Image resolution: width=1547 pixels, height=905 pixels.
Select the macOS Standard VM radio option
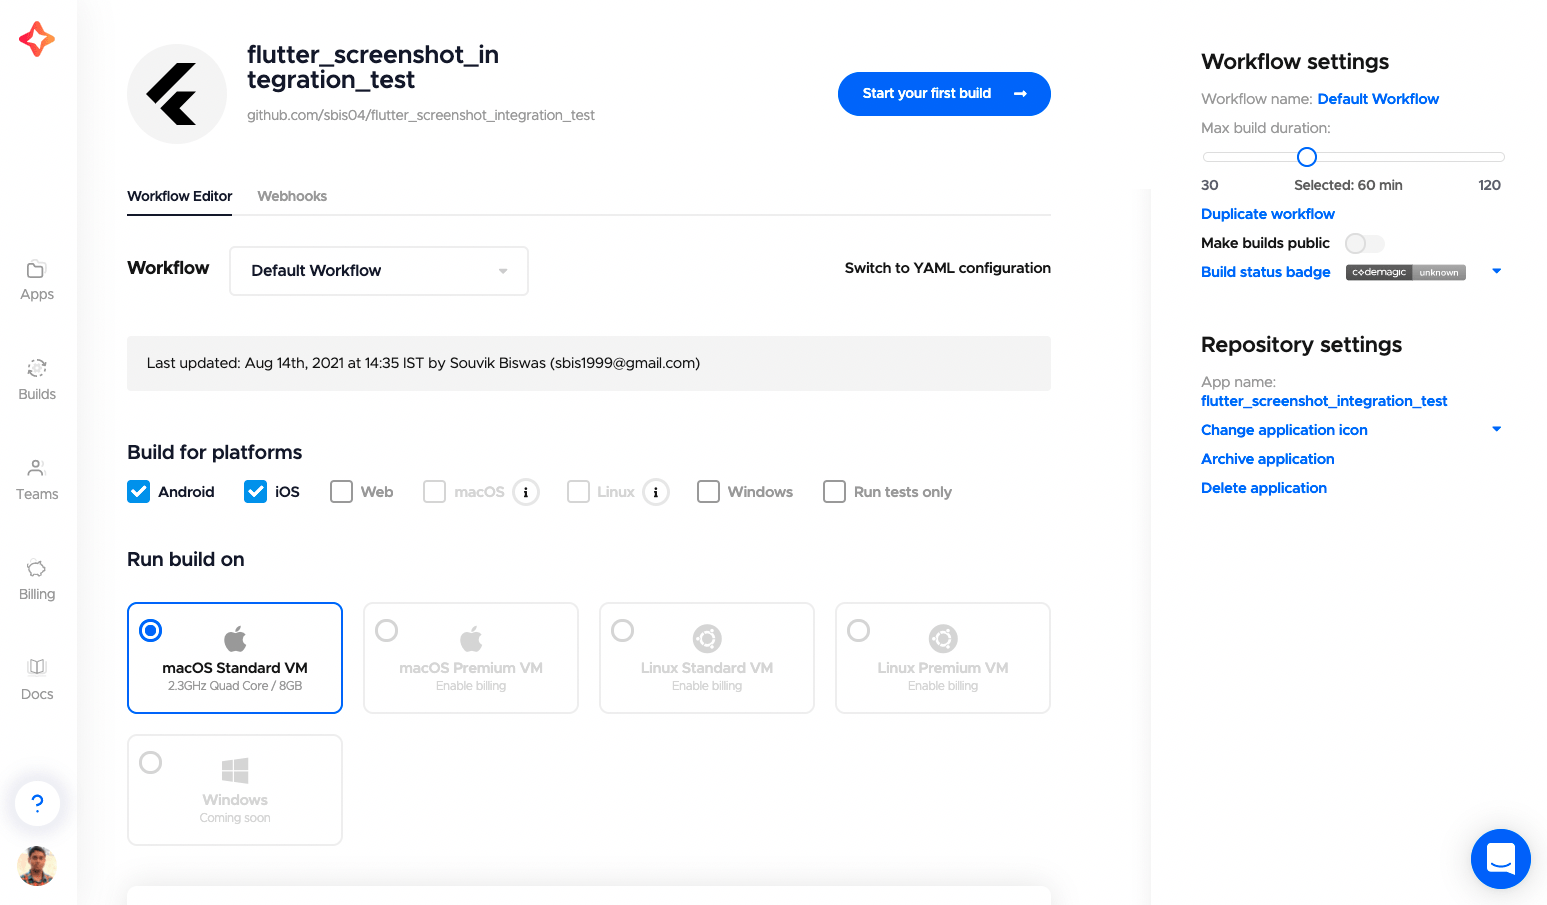point(151,630)
